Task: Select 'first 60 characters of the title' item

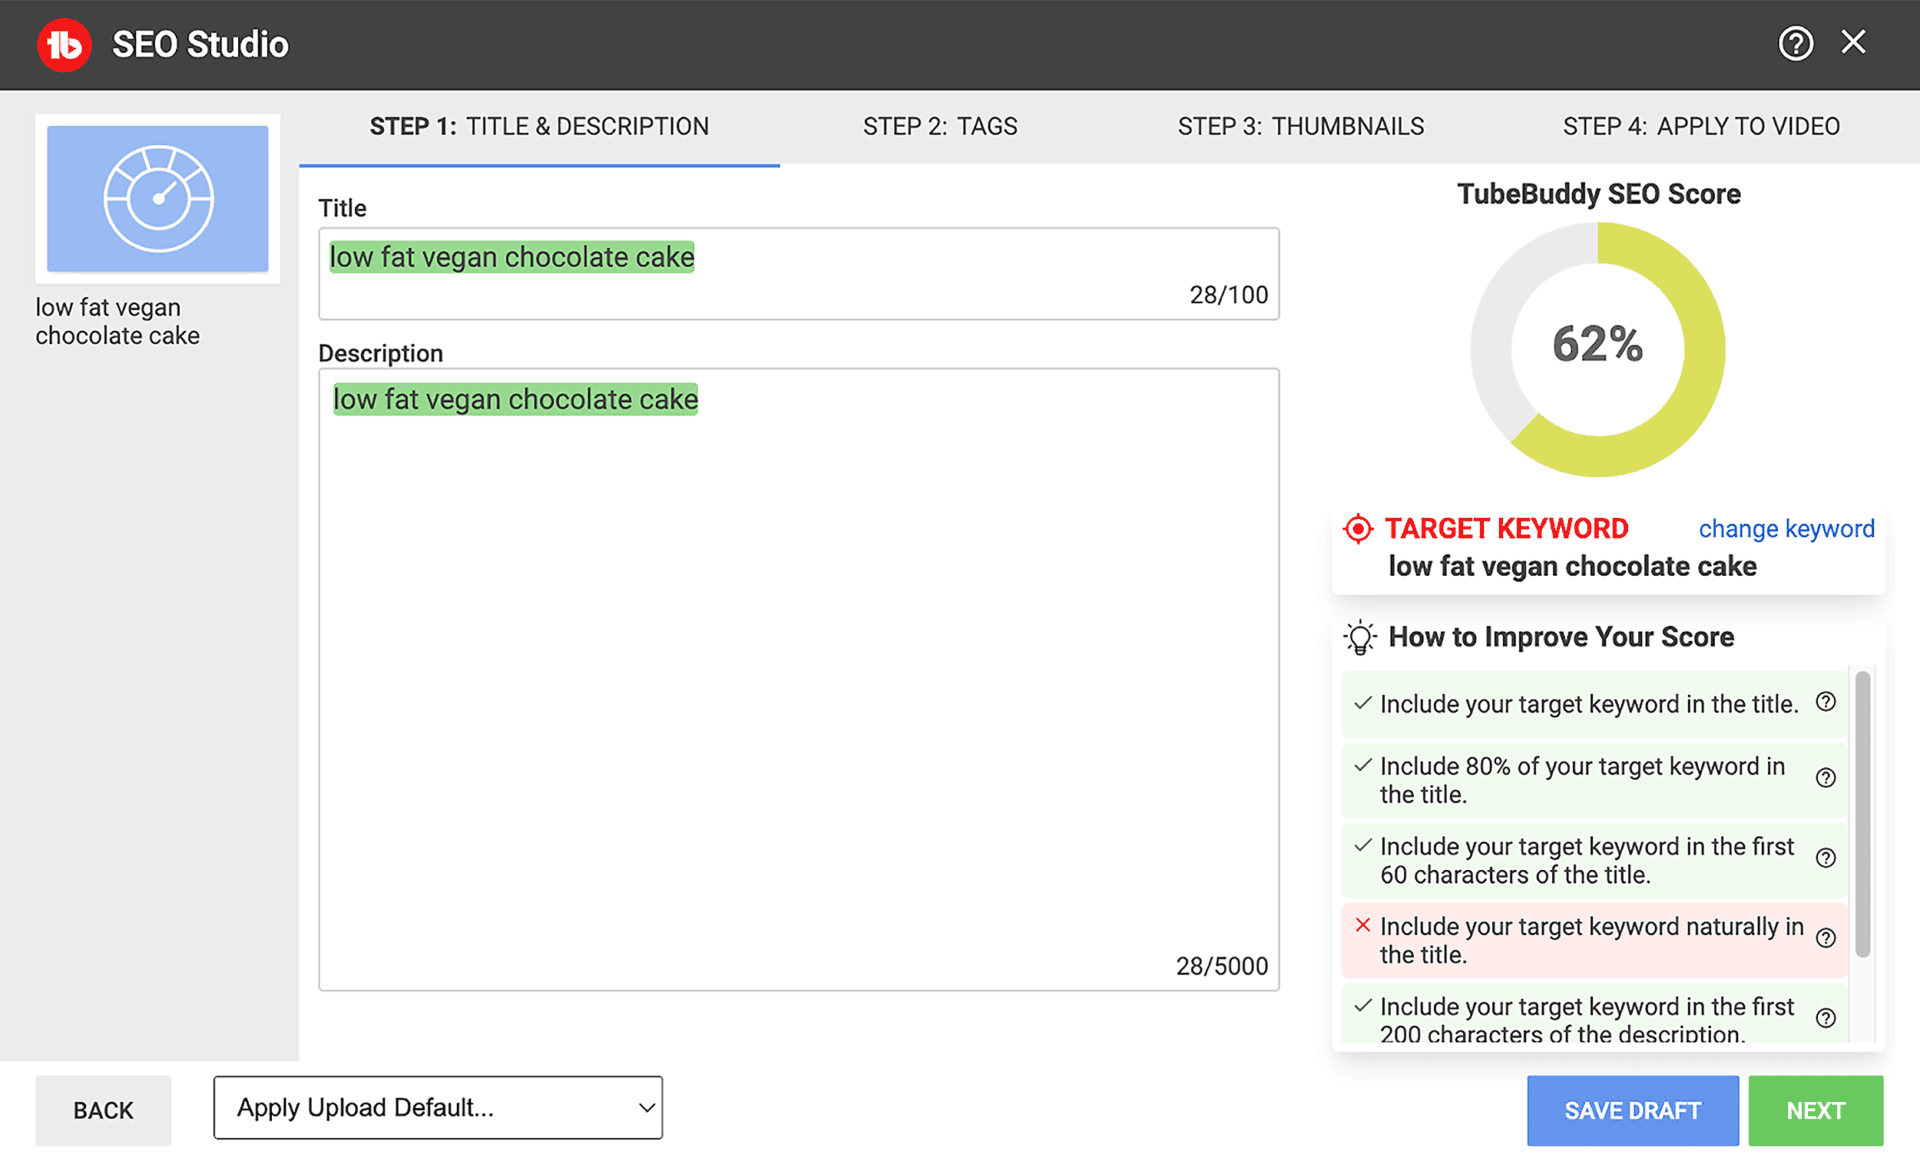Action: point(1593,860)
